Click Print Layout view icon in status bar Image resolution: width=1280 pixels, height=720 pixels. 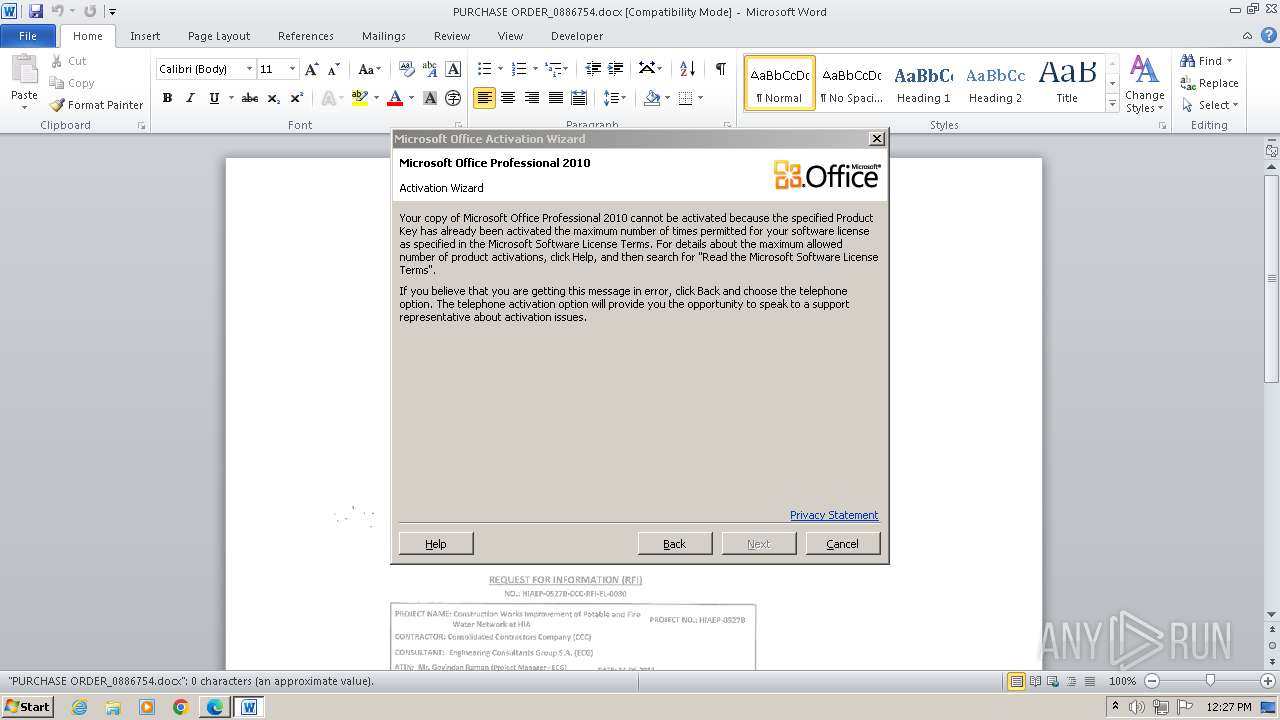pyautogui.click(x=1017, y=681)
